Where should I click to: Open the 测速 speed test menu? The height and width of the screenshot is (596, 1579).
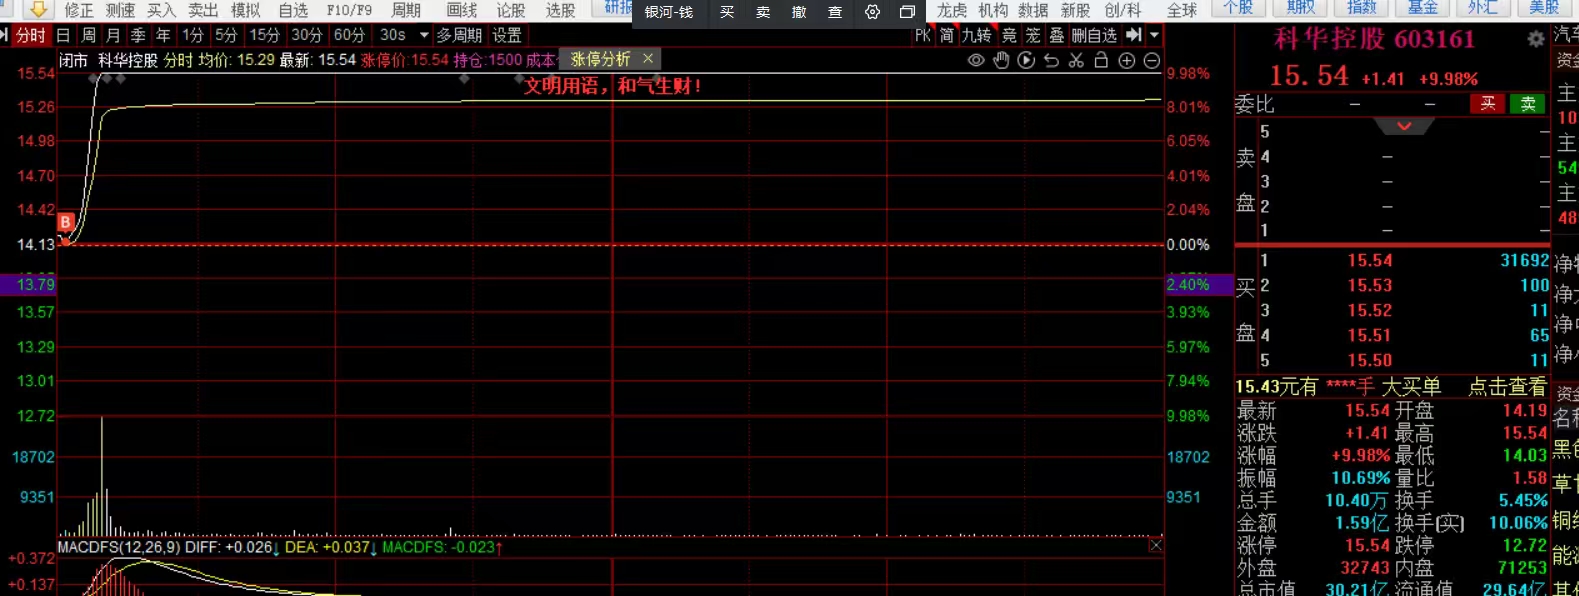point(120,10)
